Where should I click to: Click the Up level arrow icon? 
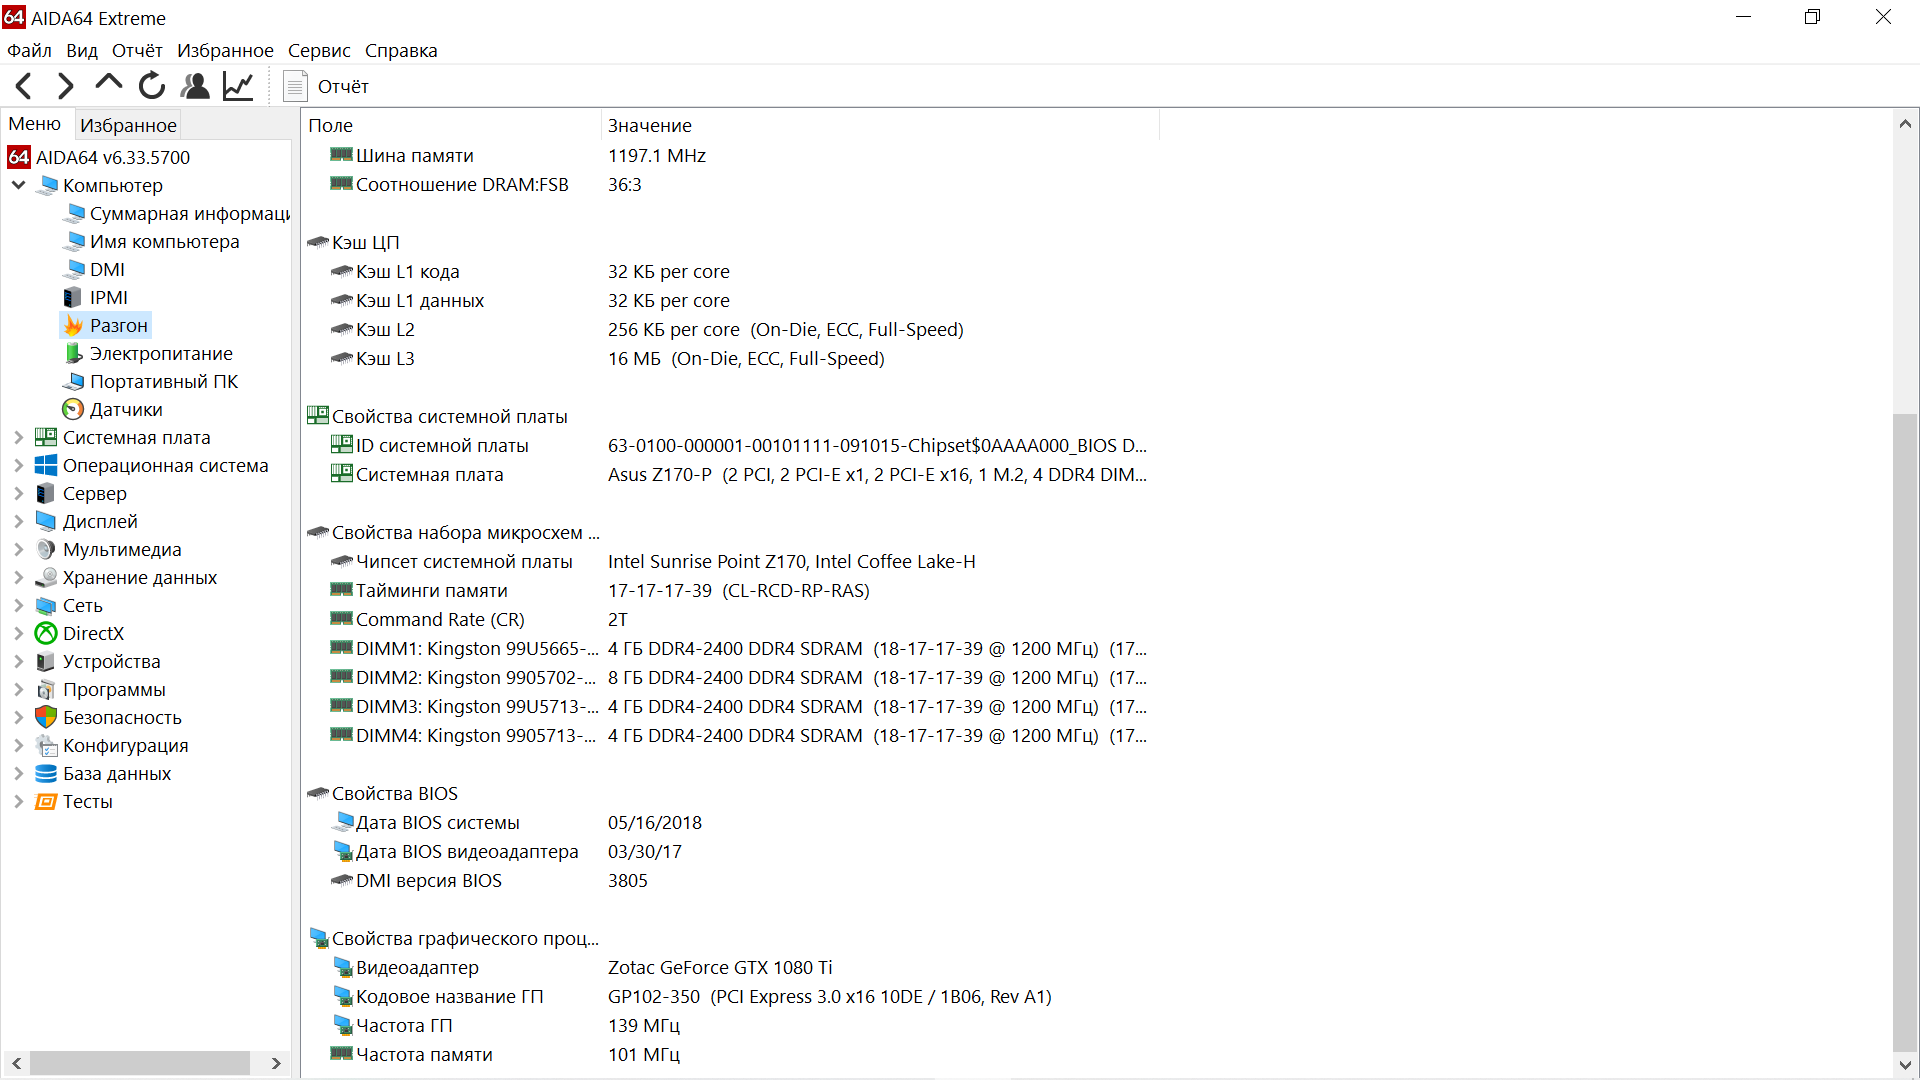[x=108, y=85]
